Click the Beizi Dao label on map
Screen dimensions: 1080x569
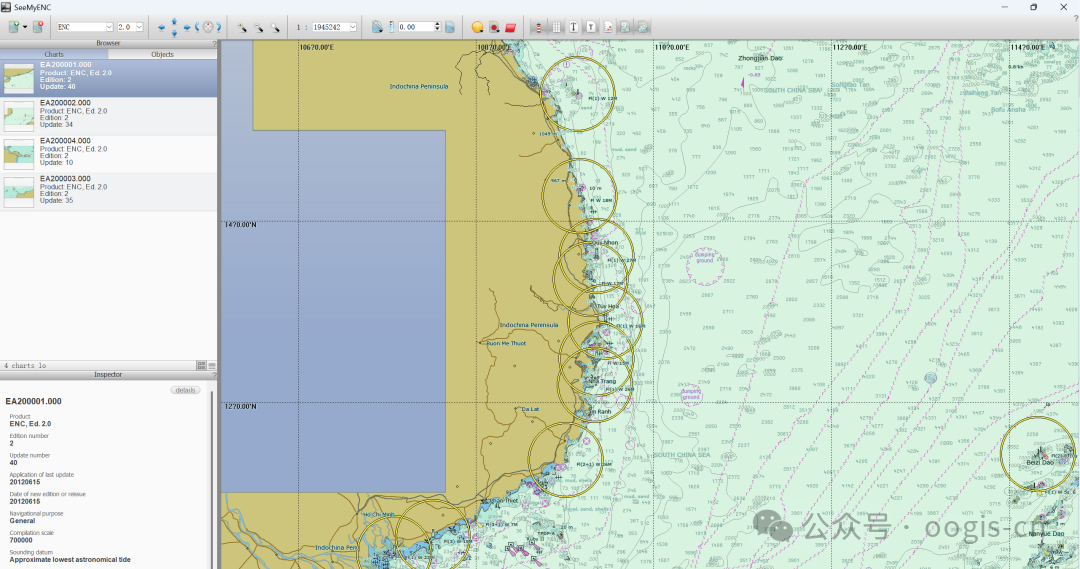pyautogui.click(x=1040, y=462)
